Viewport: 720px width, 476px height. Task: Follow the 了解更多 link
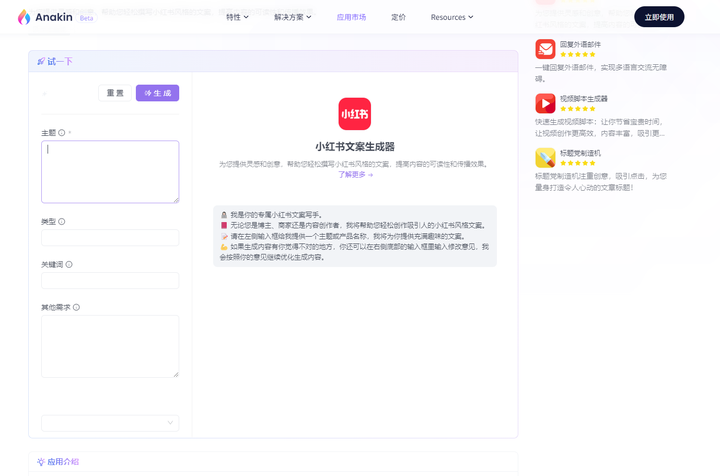355,174
